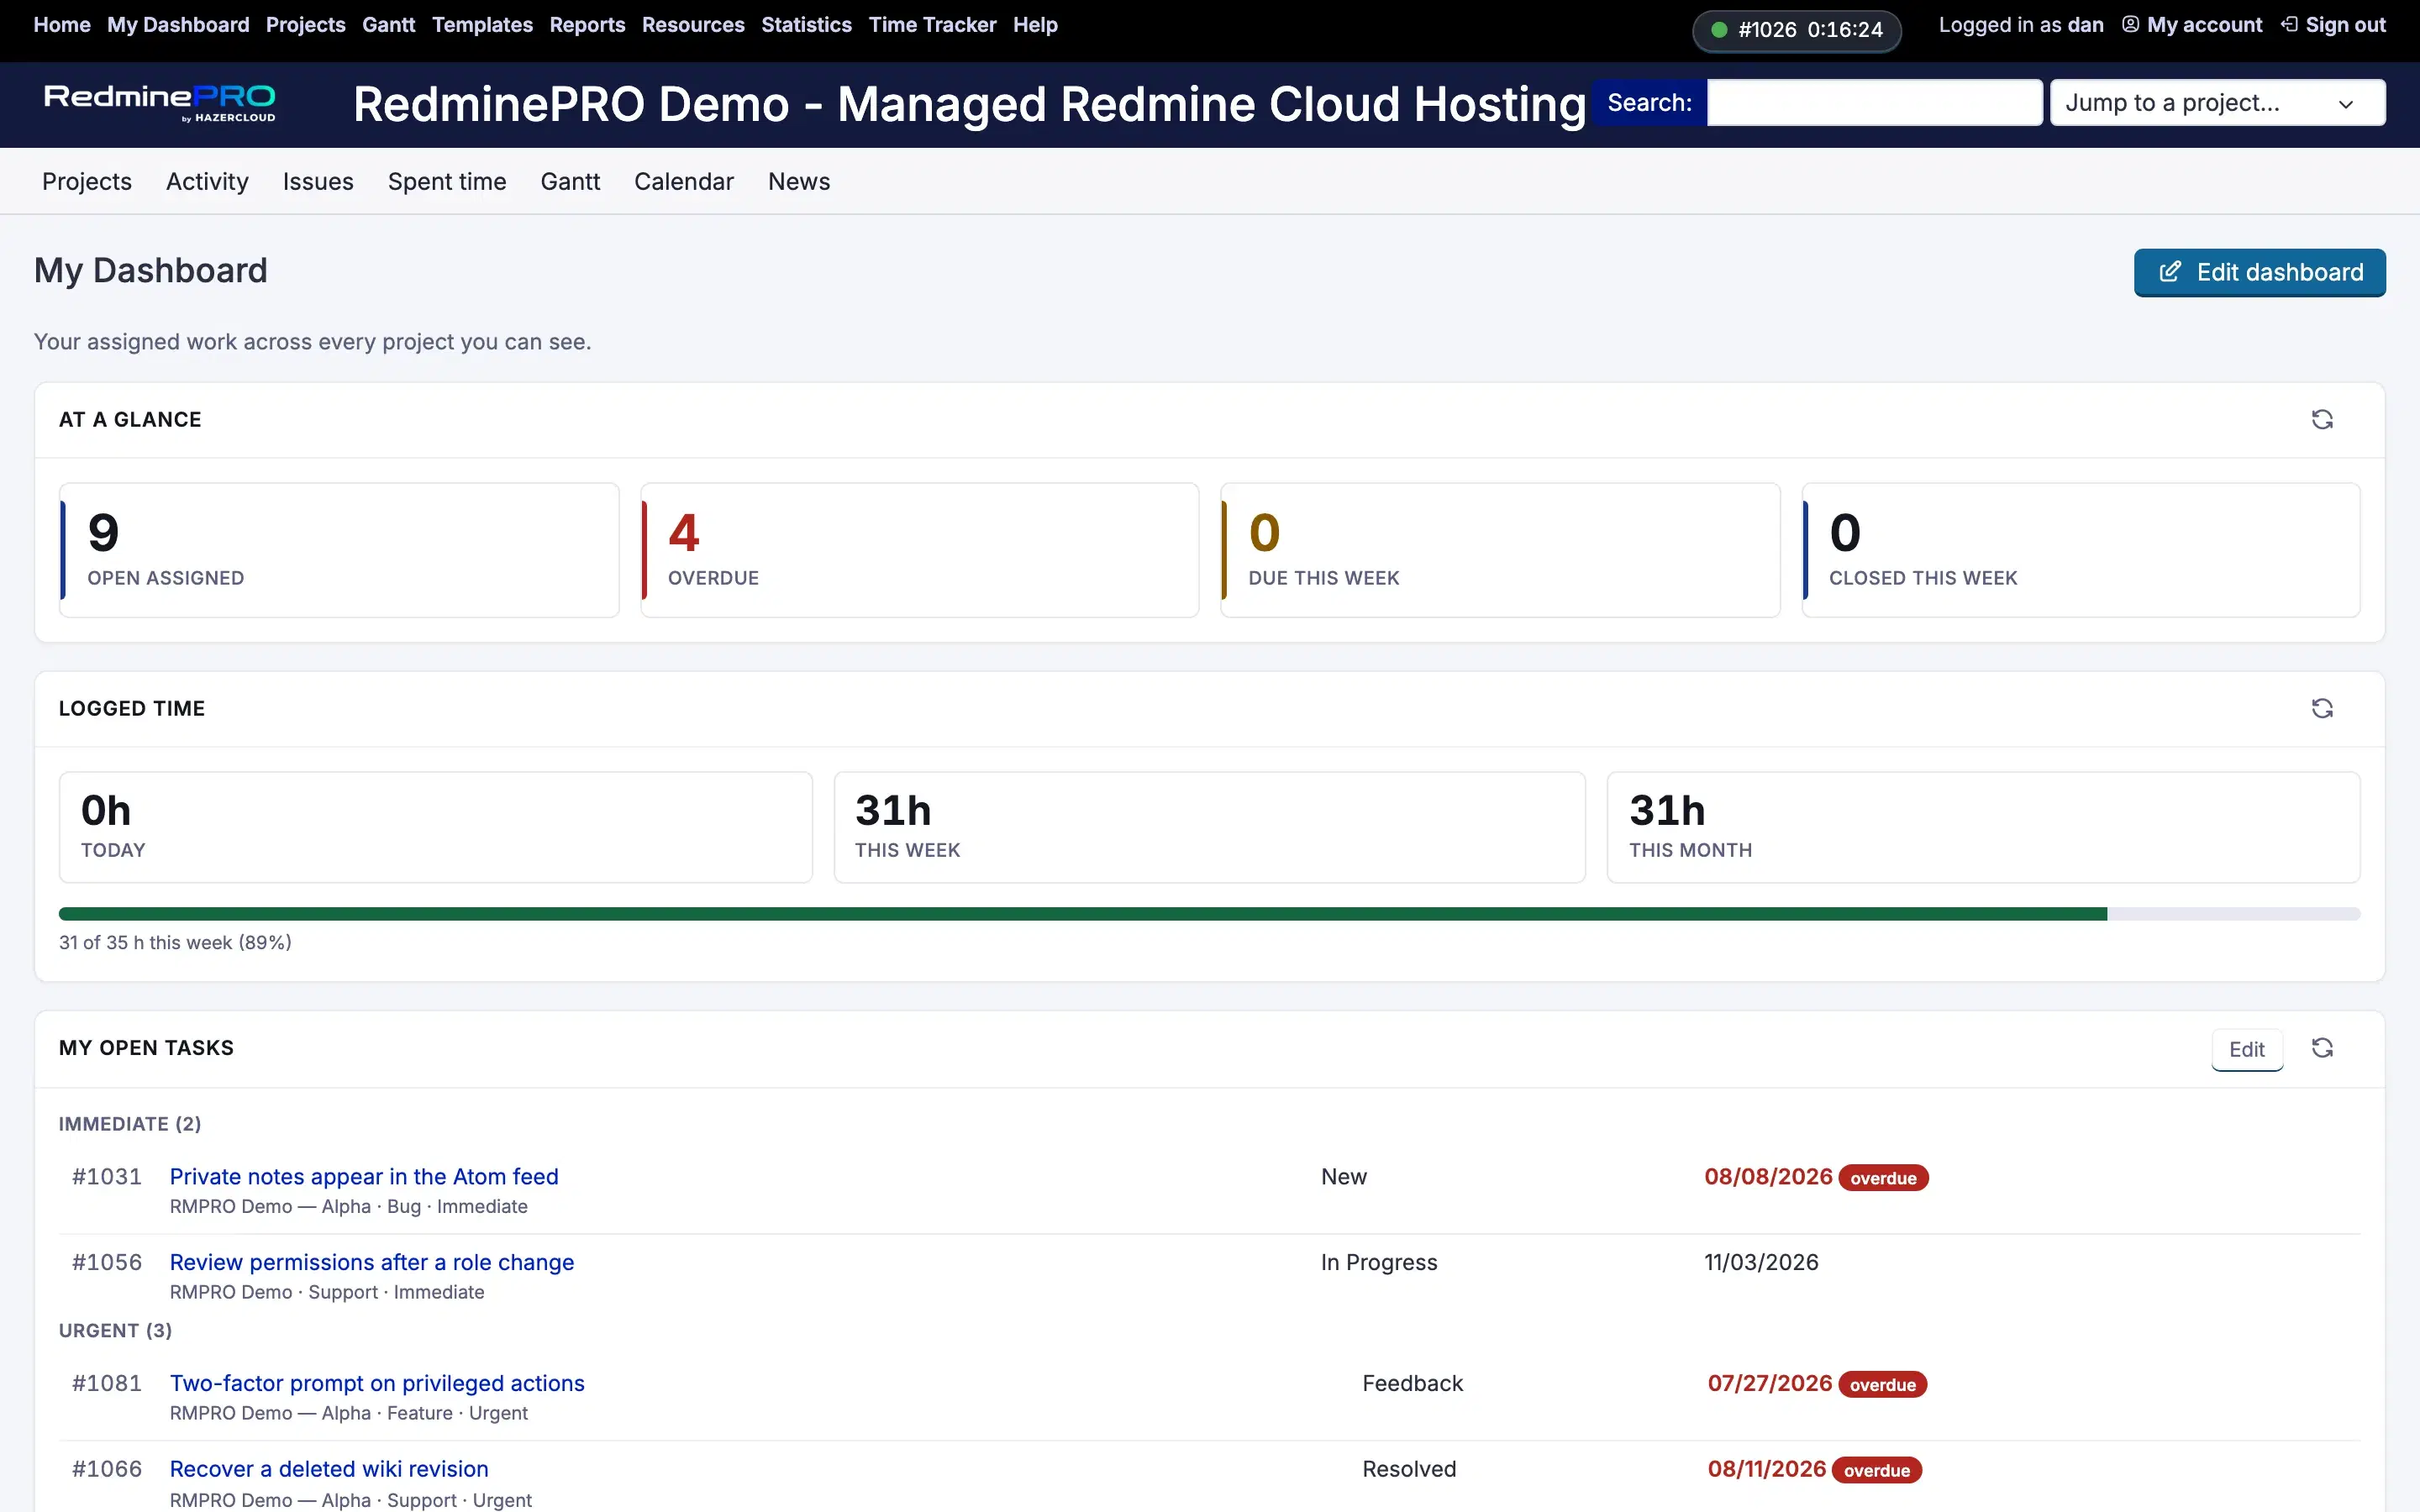Click the Due This Week stat card
Screen dimensions: 2420x1512
click(x=1500, y=550)
